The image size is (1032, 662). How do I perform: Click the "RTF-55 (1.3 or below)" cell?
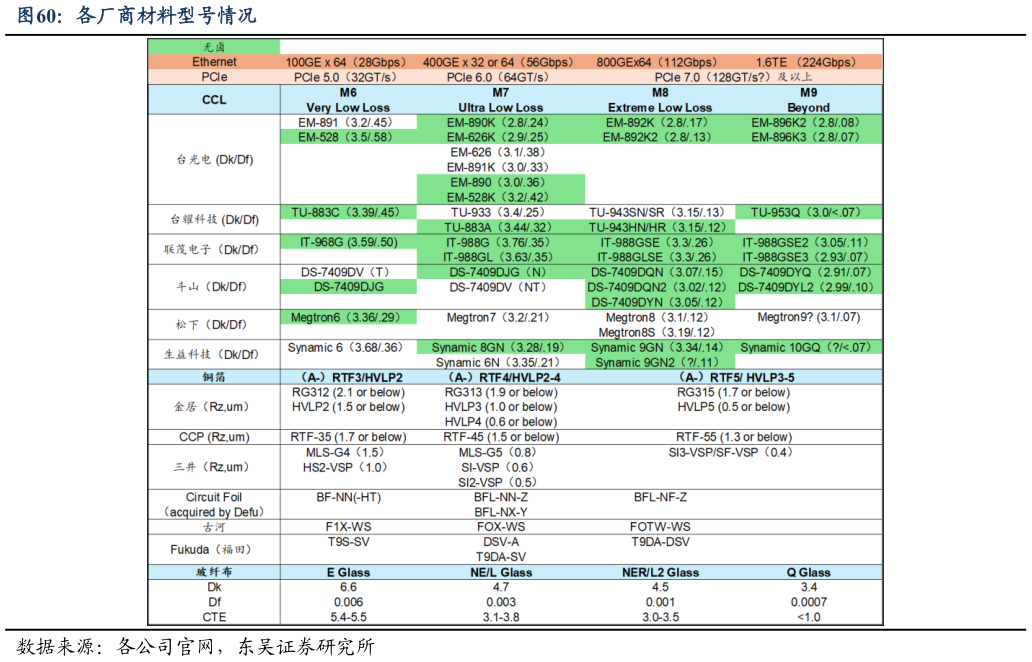pyautogui.click(x=733, y=437)
